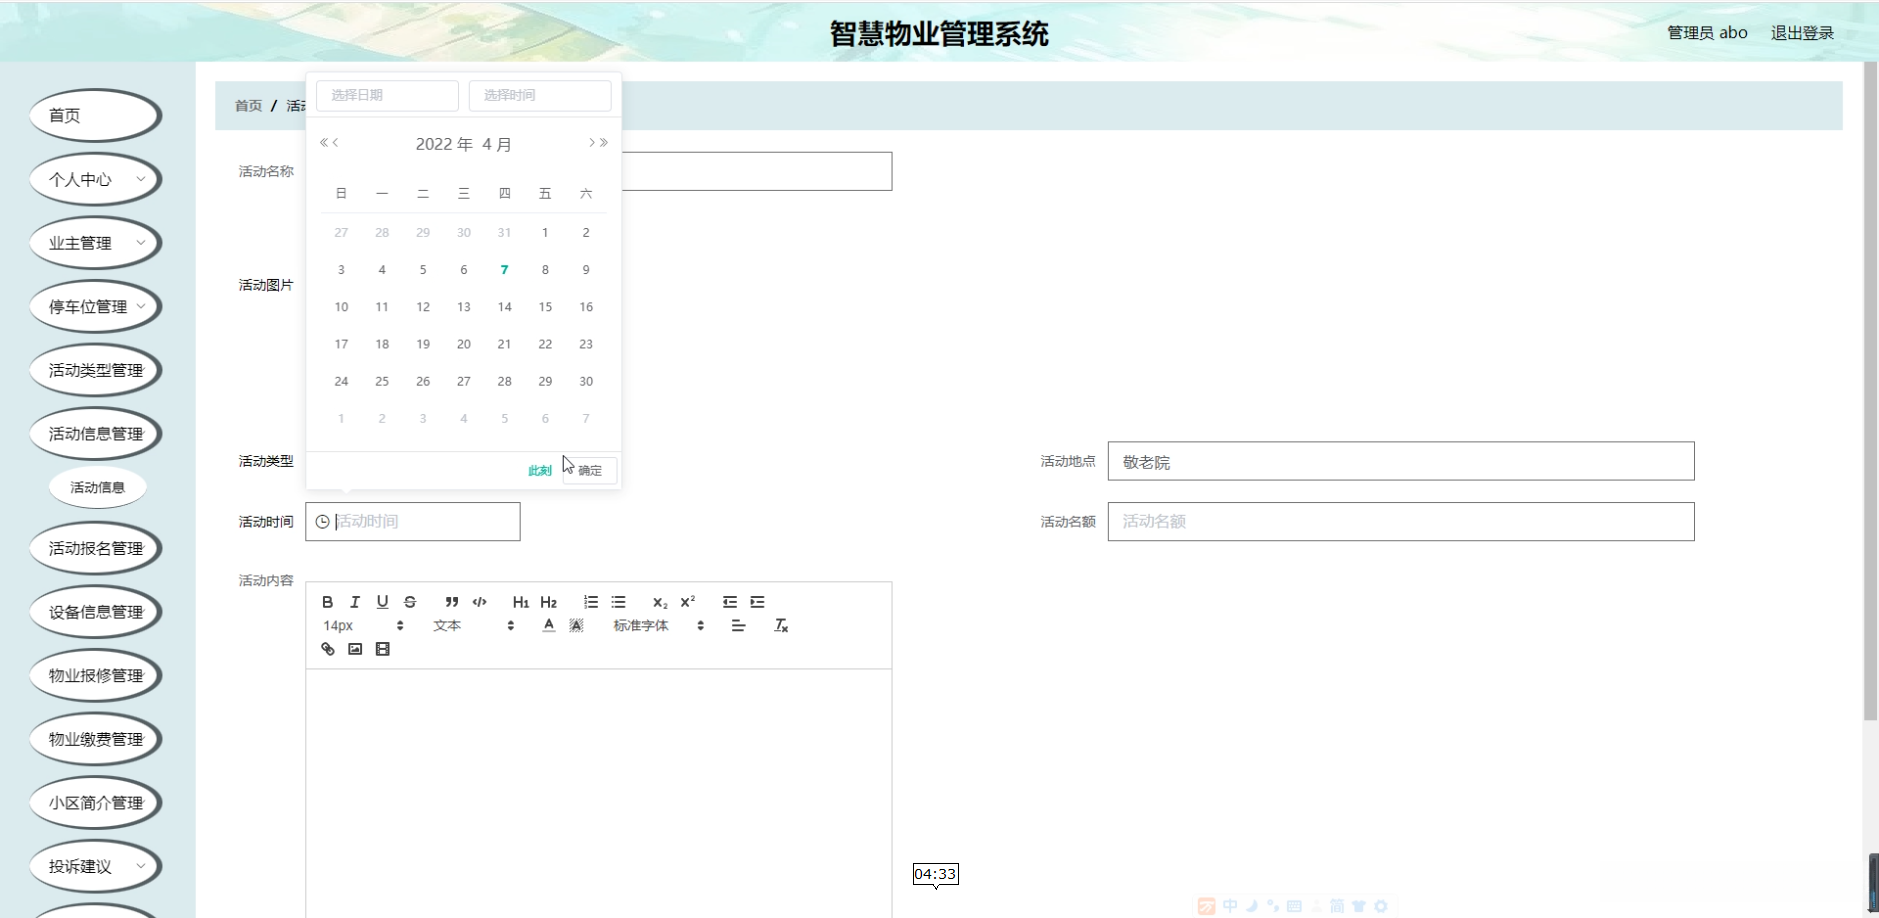Pick April 15 in the calendar
This screenshot has height=918, width=1879.
click(x=545, y=307)
